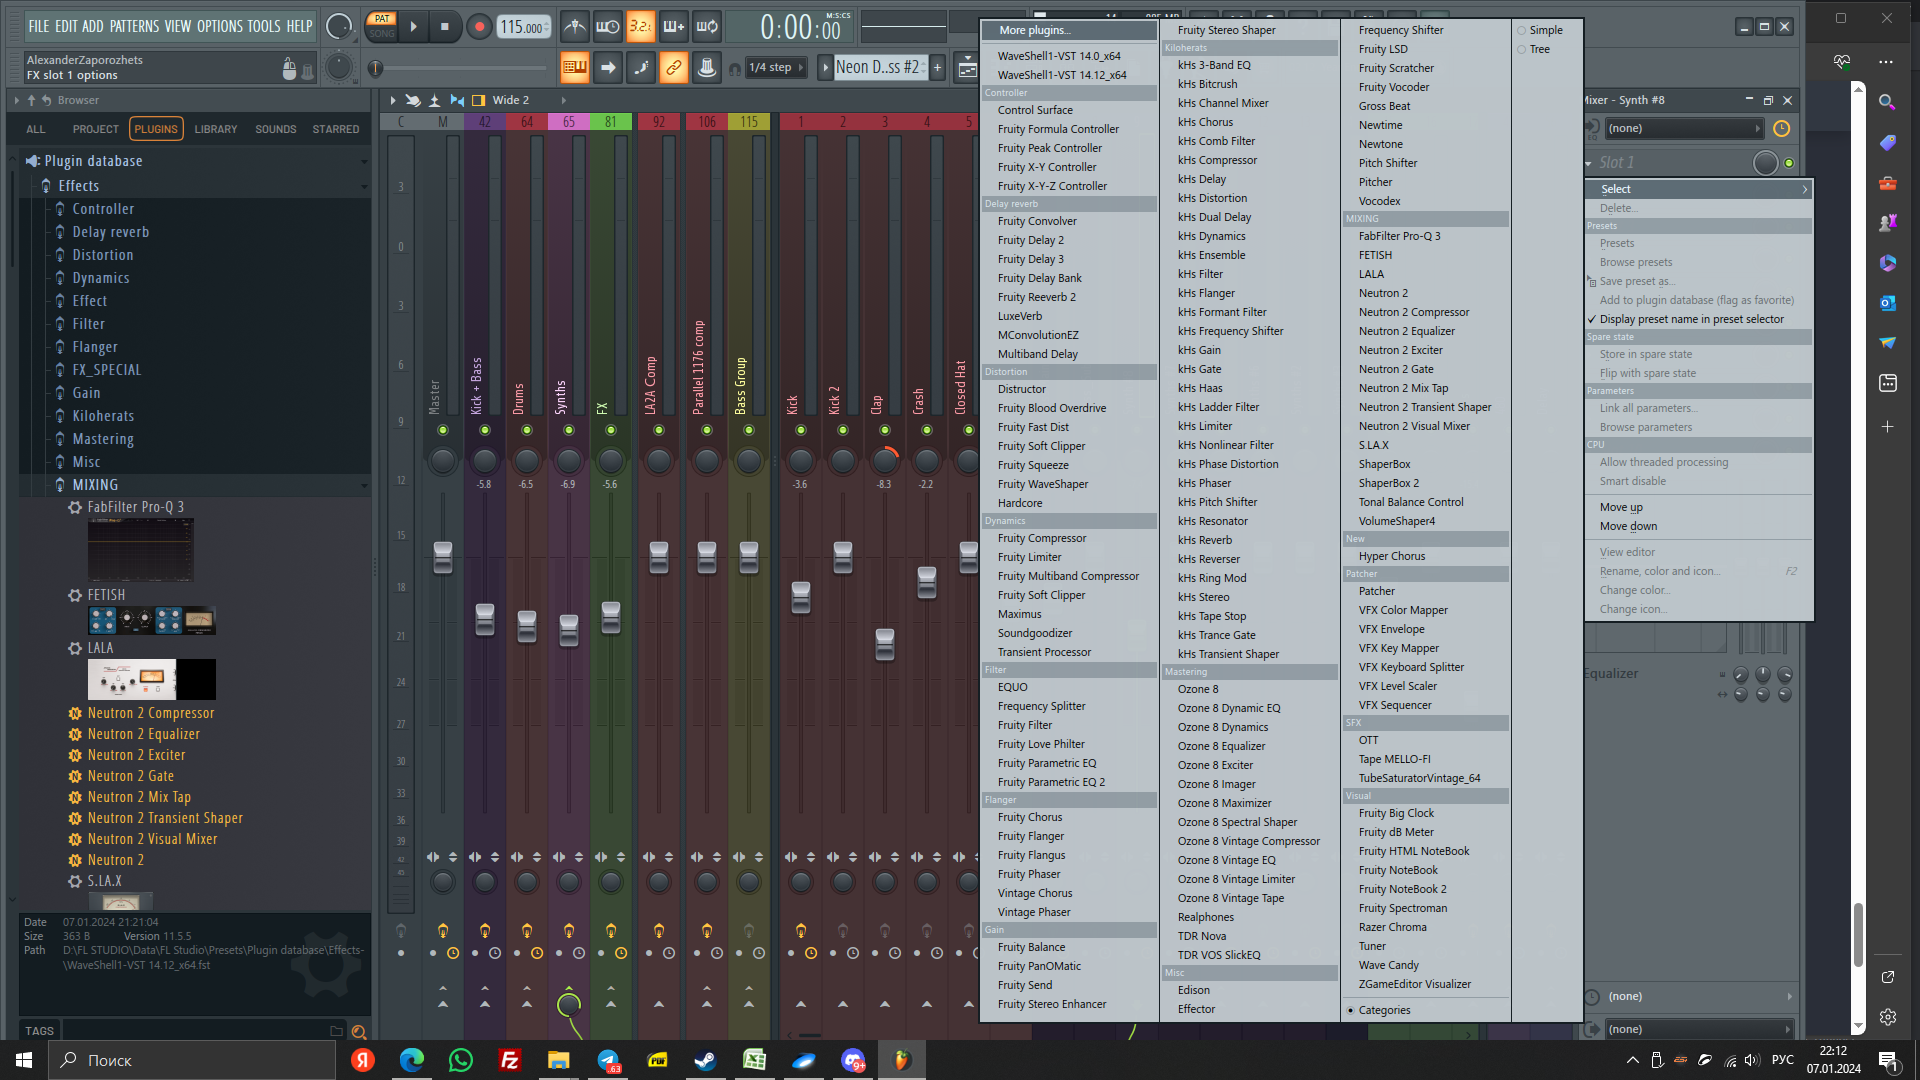The image size is (1920, 1080).
Task: Toggle the countdown before recording icon
Action: pos(640,27)
